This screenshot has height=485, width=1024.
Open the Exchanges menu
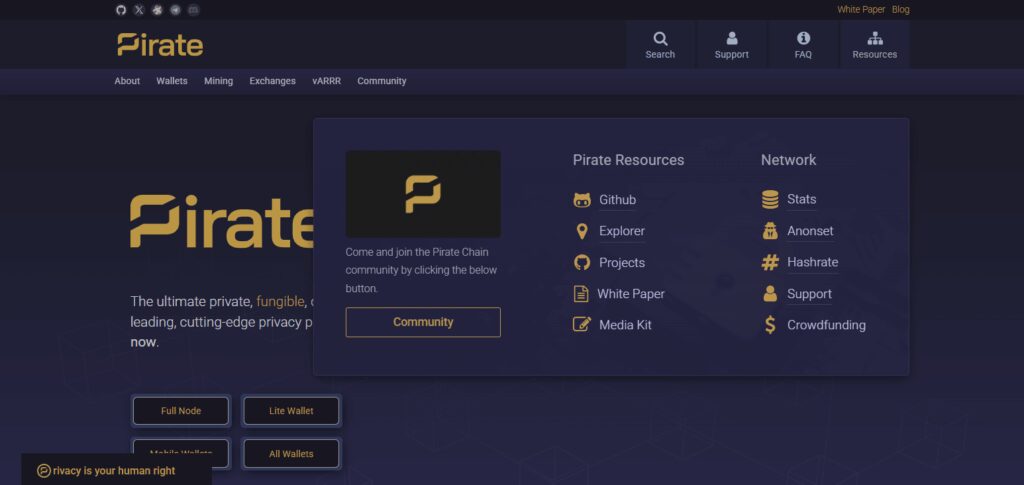click(x=272, y=81)
